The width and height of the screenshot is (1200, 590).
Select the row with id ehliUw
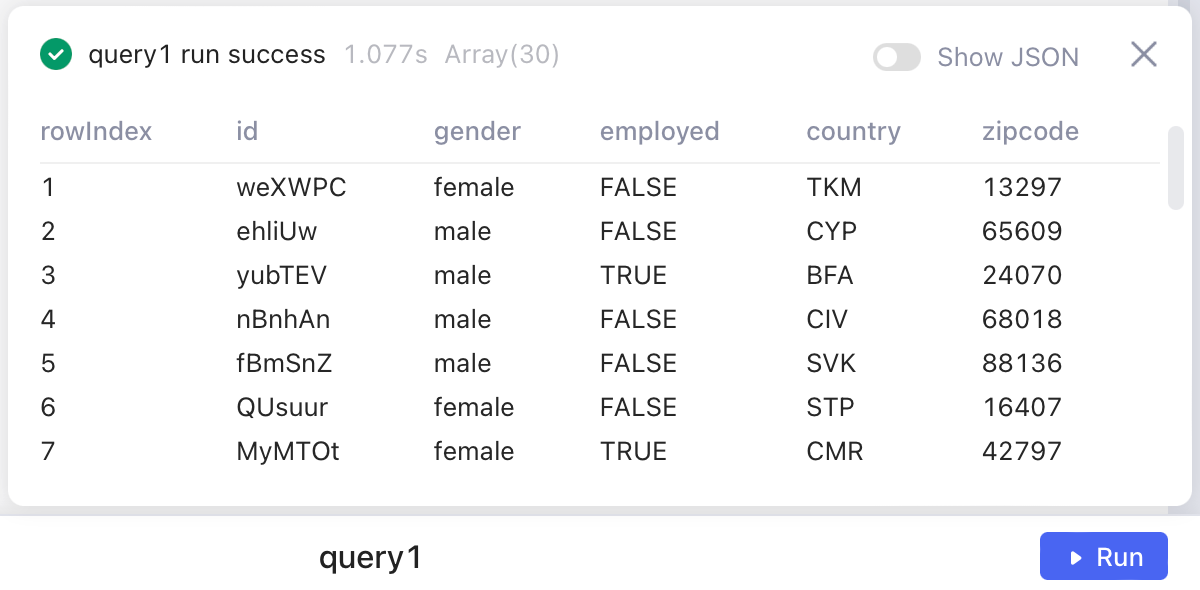[276, 231]
